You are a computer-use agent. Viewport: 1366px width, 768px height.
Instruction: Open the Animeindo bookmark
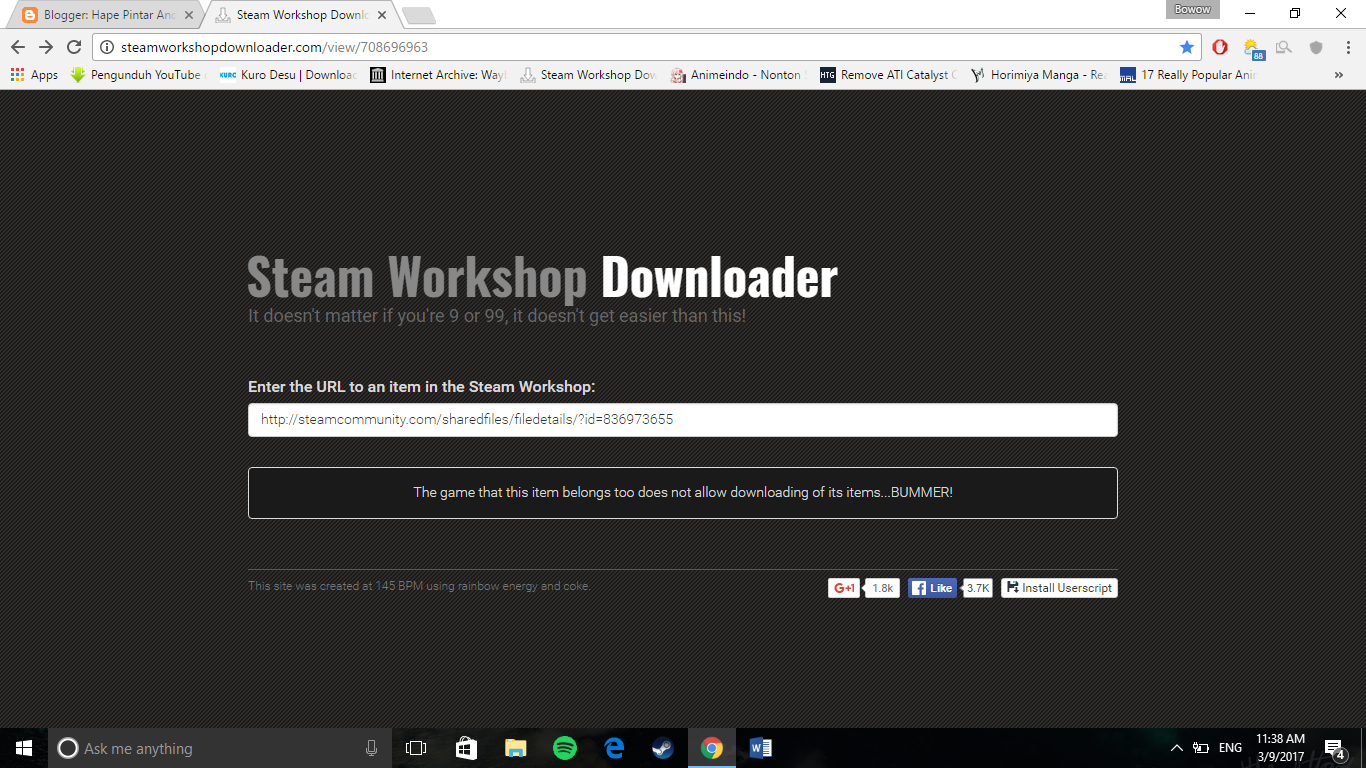click(737, 74)
